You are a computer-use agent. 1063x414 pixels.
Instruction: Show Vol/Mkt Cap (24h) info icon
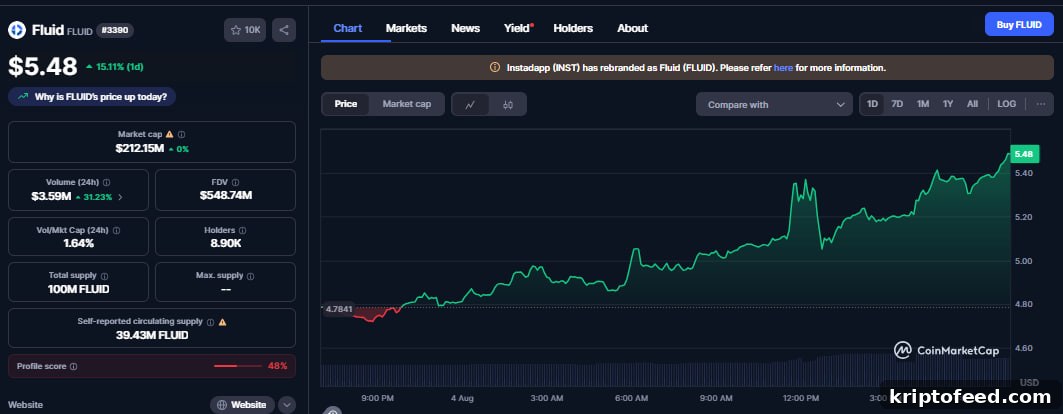pyautogui.click(x=117, y=230)
